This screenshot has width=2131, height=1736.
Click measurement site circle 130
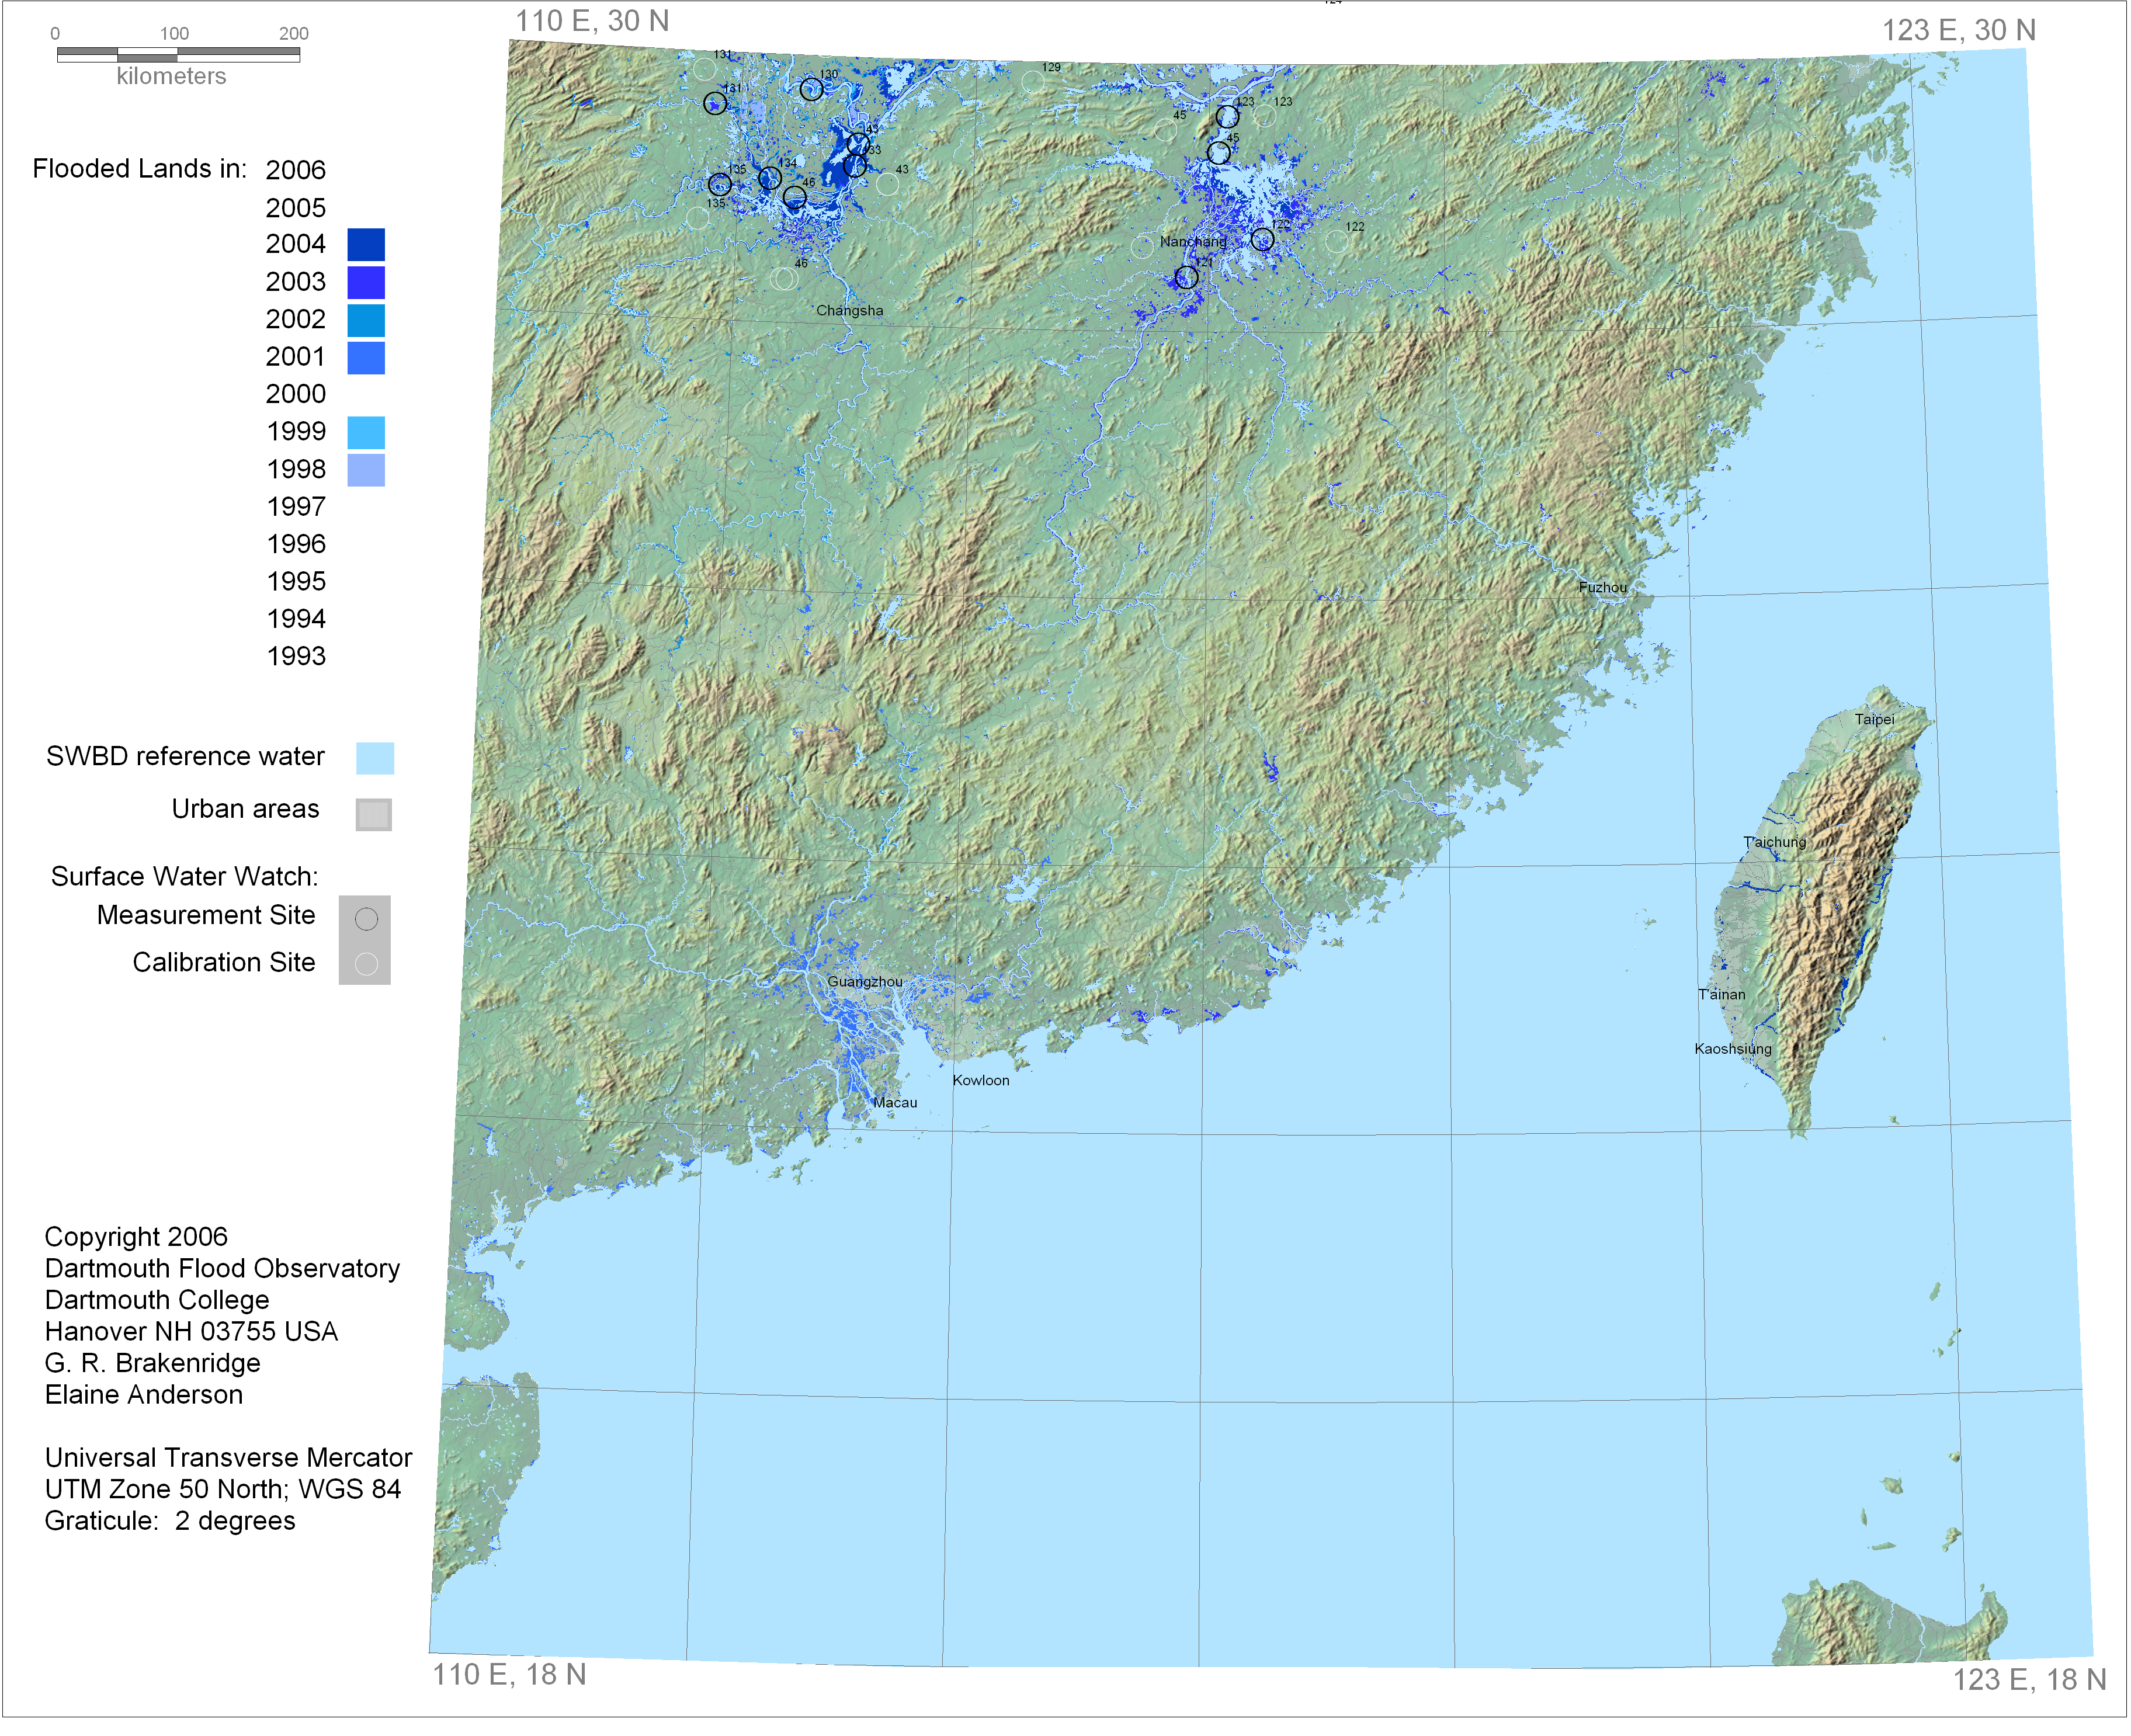coord(811,90)
